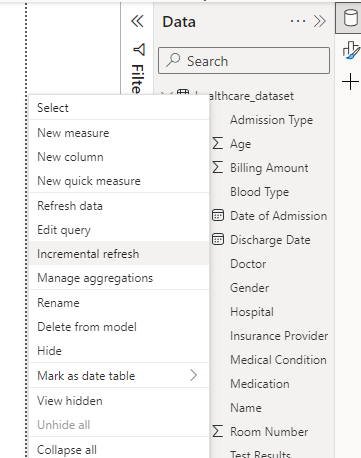Select the Hospital field

coord(252,312)
